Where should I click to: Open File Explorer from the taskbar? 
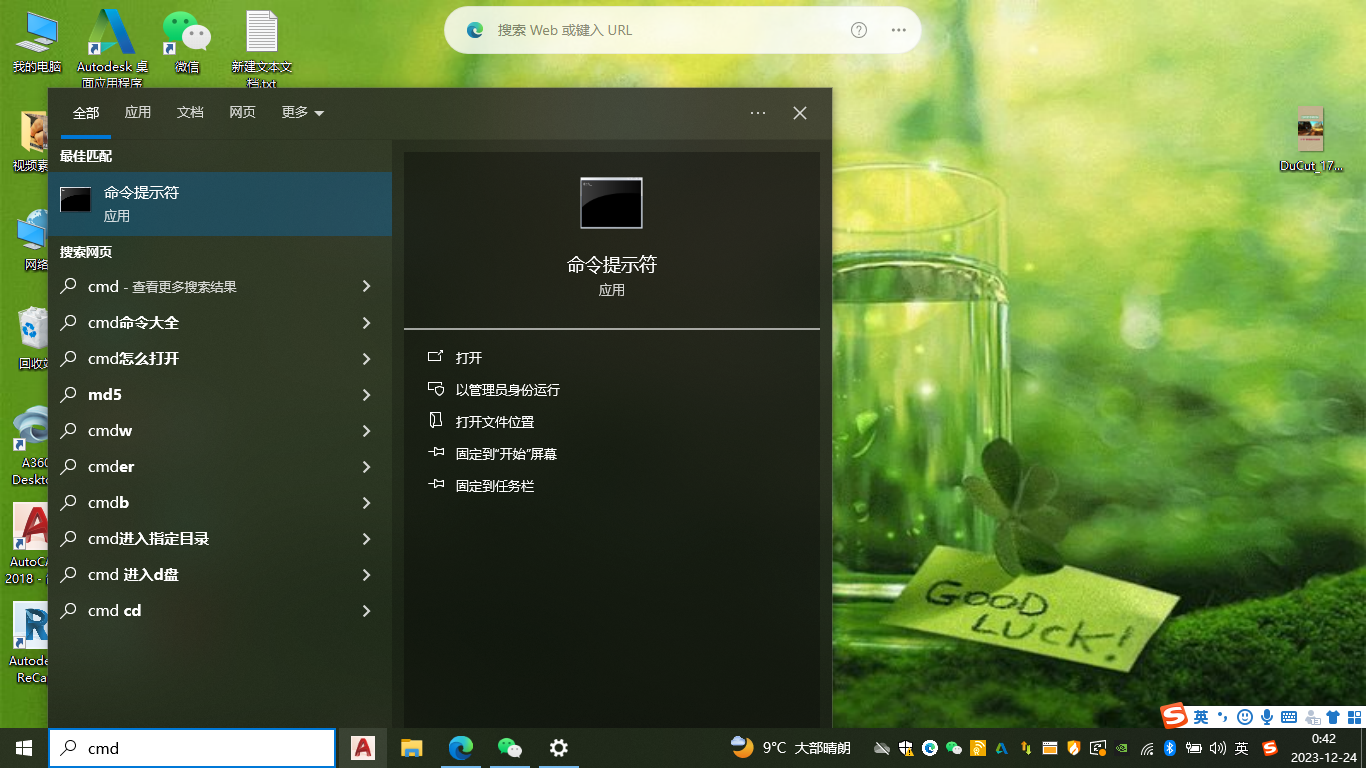[411, 747]
